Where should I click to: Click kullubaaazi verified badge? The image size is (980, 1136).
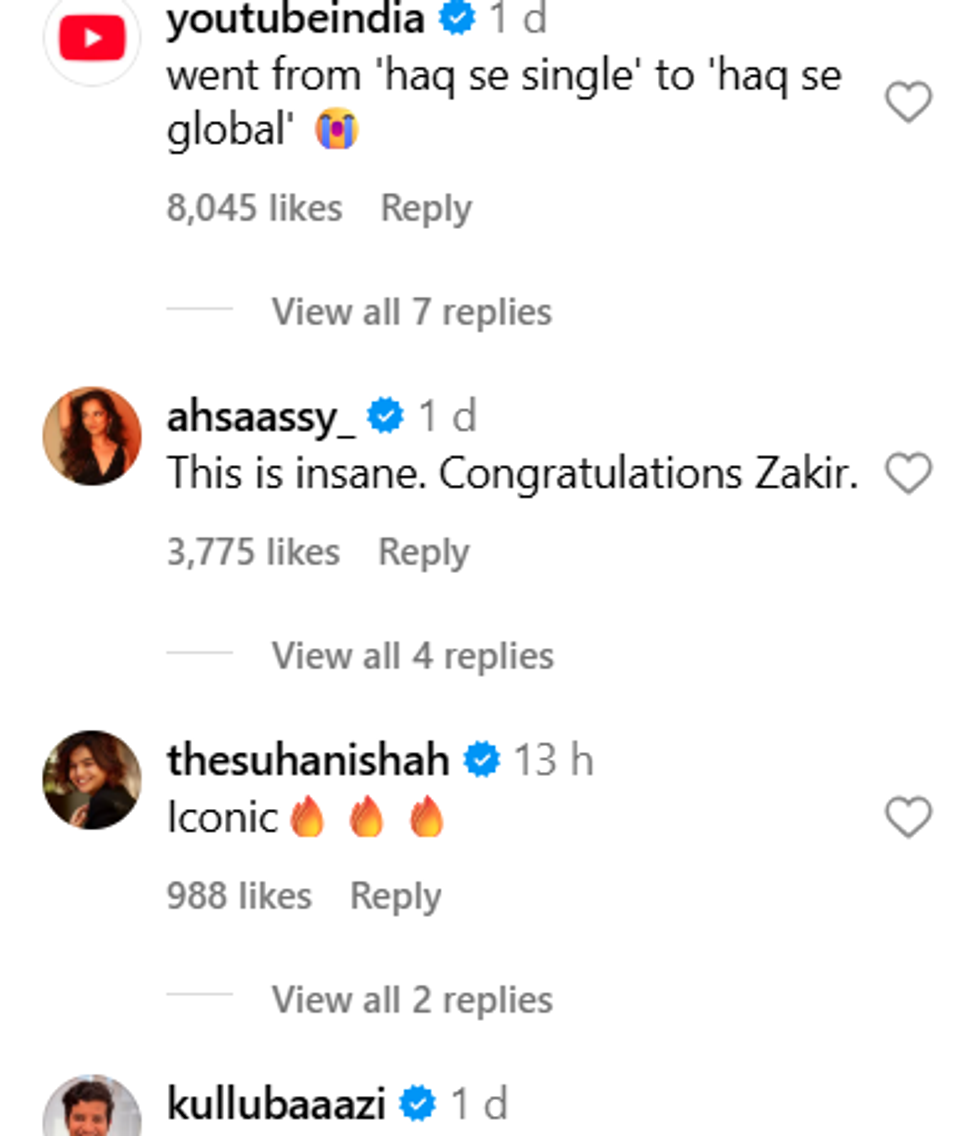[x=418, y=1105]
